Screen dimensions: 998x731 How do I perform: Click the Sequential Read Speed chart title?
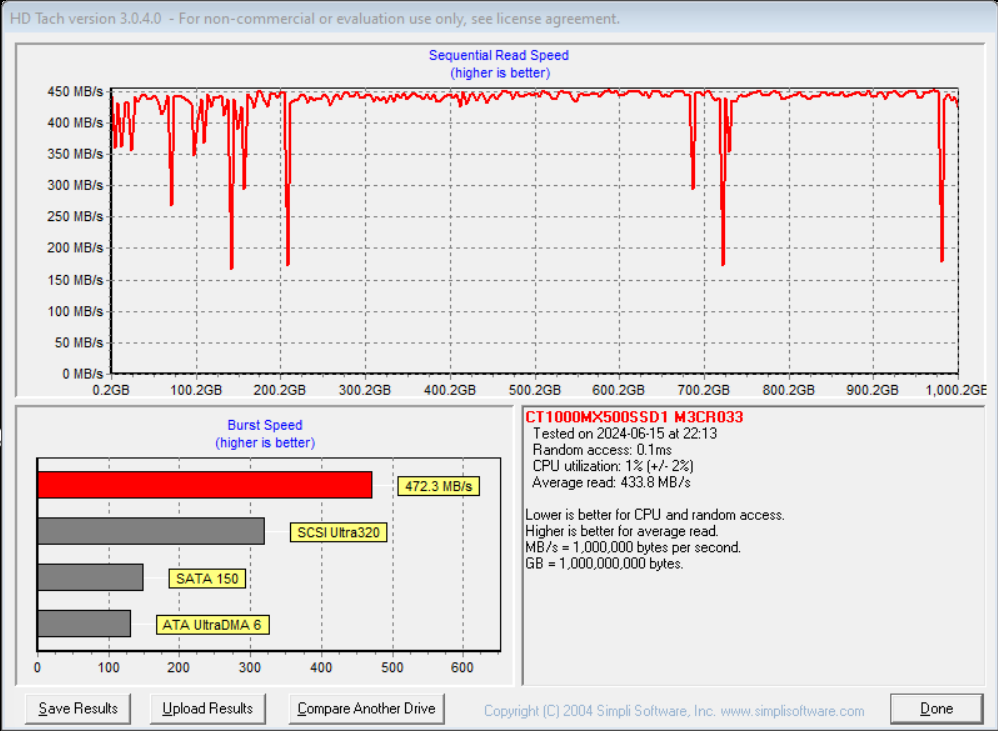(498, 55)
